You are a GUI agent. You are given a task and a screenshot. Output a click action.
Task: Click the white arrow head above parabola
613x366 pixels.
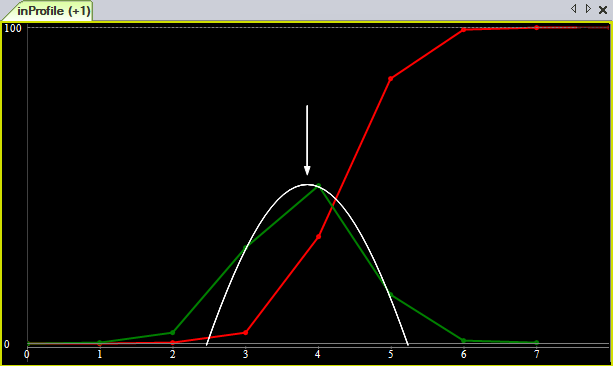pyautogui.click(x=307, y=170)
